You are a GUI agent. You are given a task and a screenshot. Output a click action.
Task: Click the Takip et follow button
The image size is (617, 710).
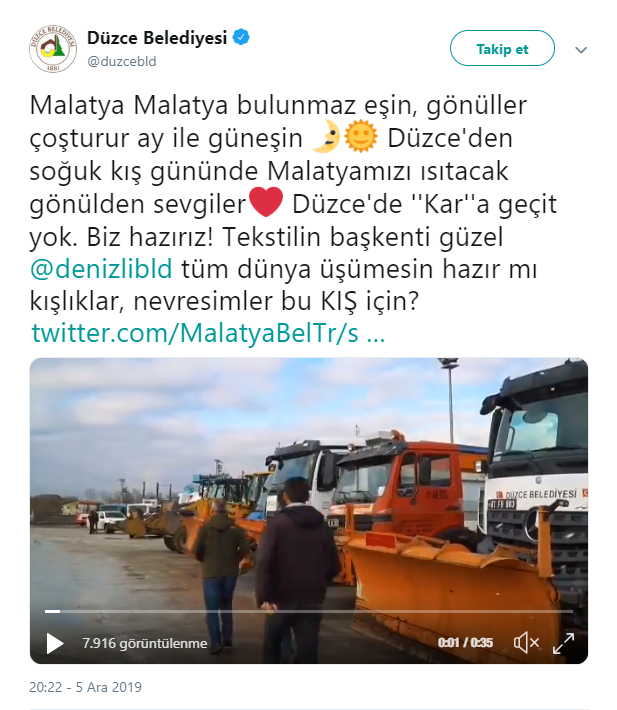(502, 48)
